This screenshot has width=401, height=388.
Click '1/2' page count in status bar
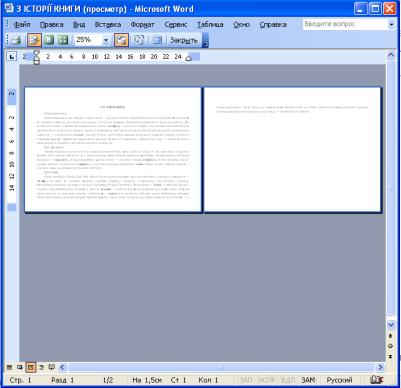tap(108, 380)
